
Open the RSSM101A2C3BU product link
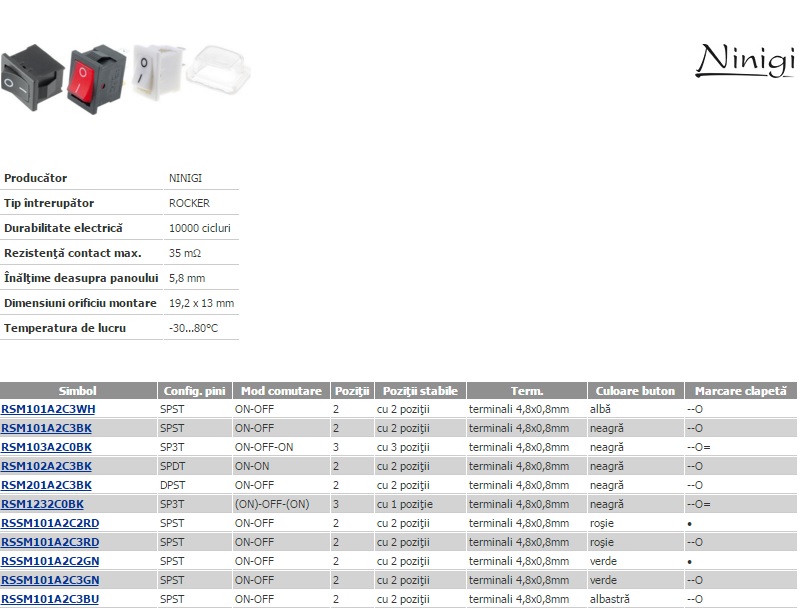50,599
